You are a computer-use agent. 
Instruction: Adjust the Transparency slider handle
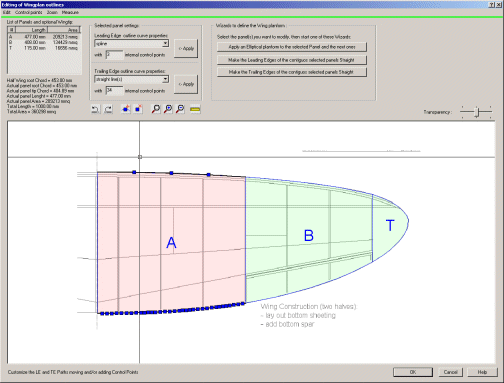pyautogui.click(x=477, y=112)
